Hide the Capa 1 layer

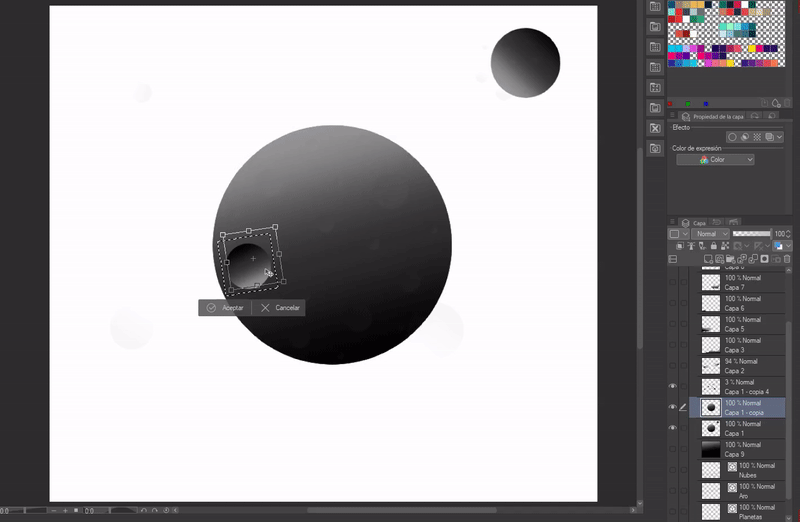(672, 428)
